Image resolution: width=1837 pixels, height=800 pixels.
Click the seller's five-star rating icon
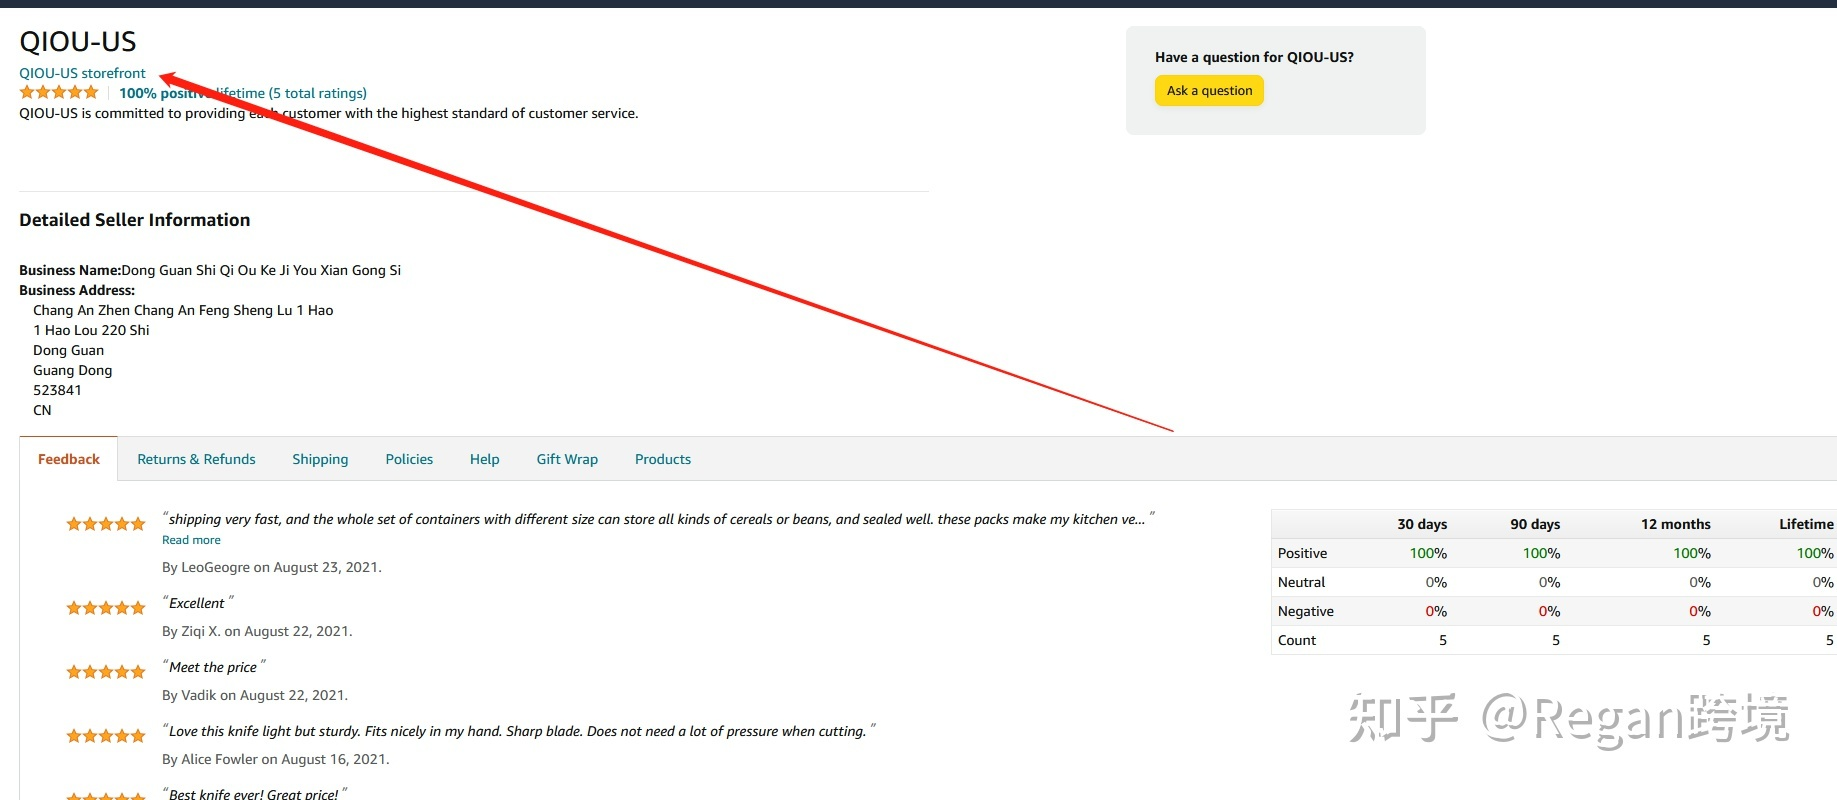(x=59, y=92)
